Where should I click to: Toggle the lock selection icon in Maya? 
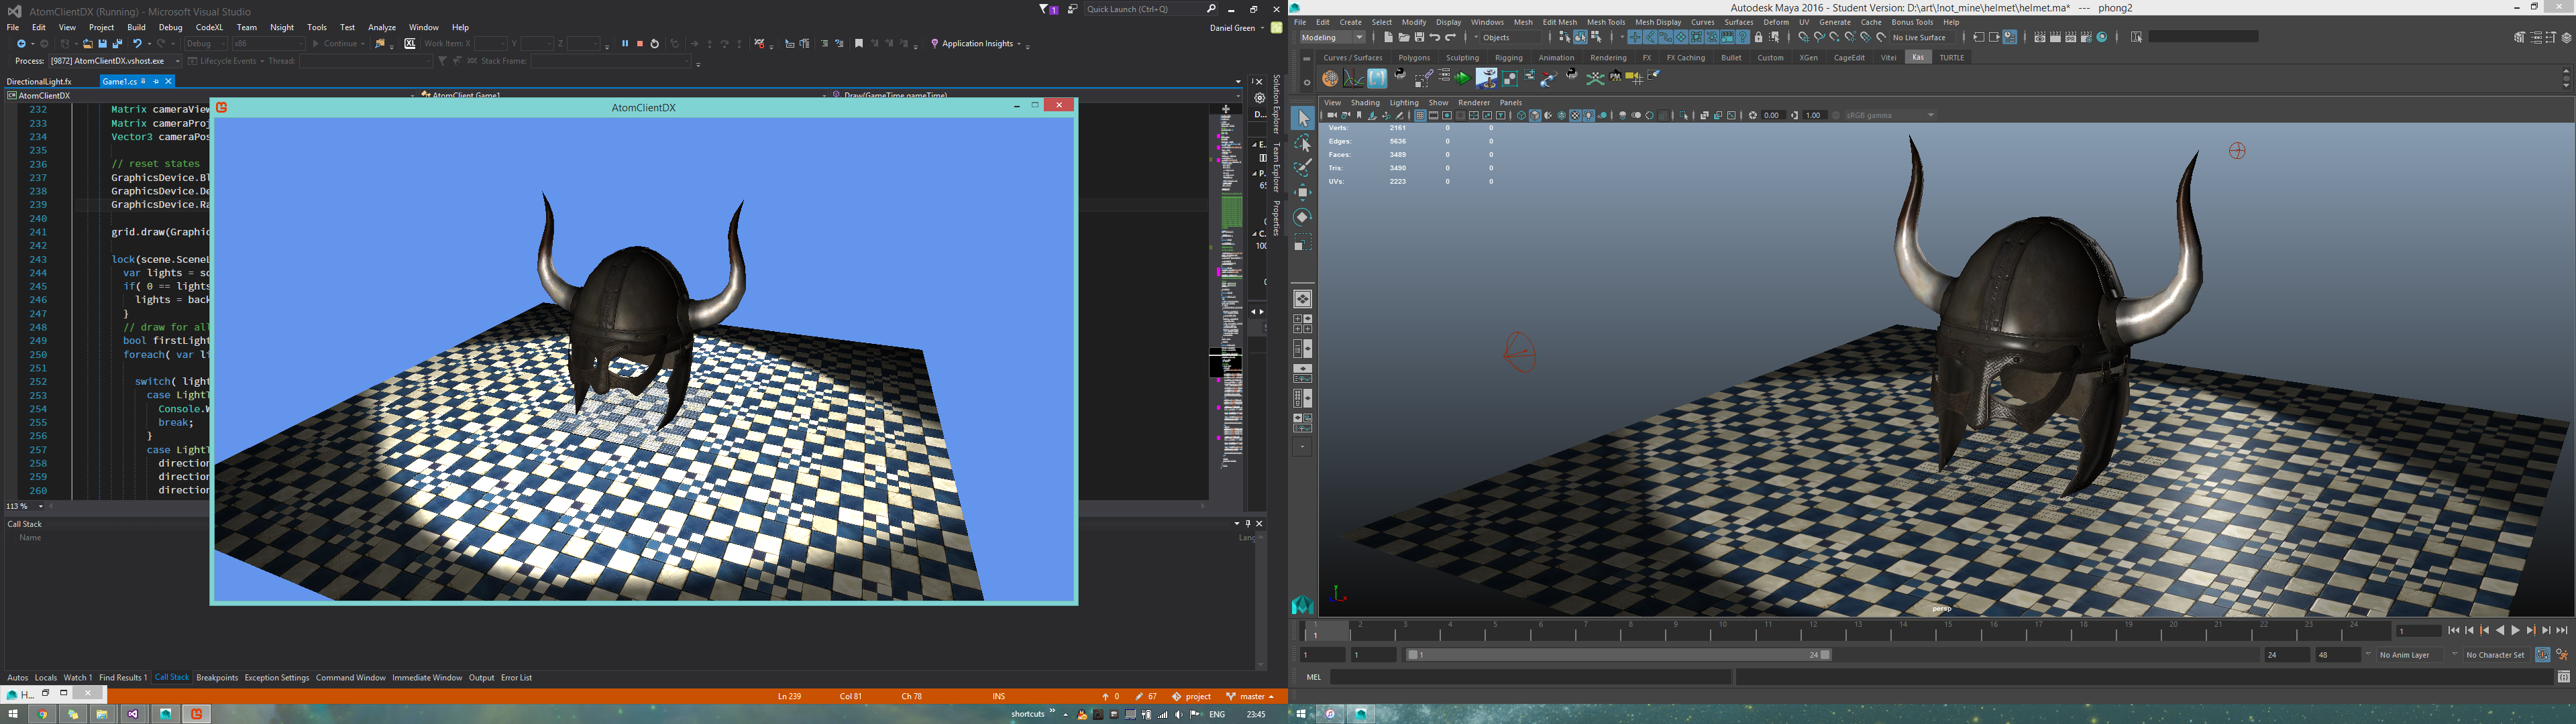tap(1759, 38)
